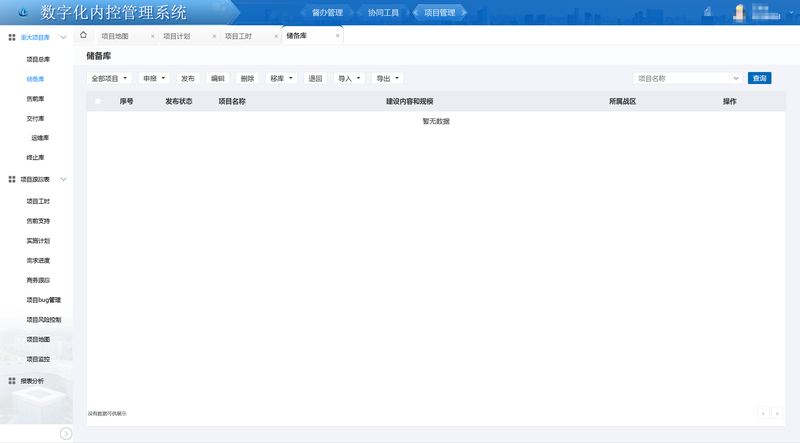Click the 建设内容和规模 column header
This screenshot has width=800, height=443.
point(409,101)
